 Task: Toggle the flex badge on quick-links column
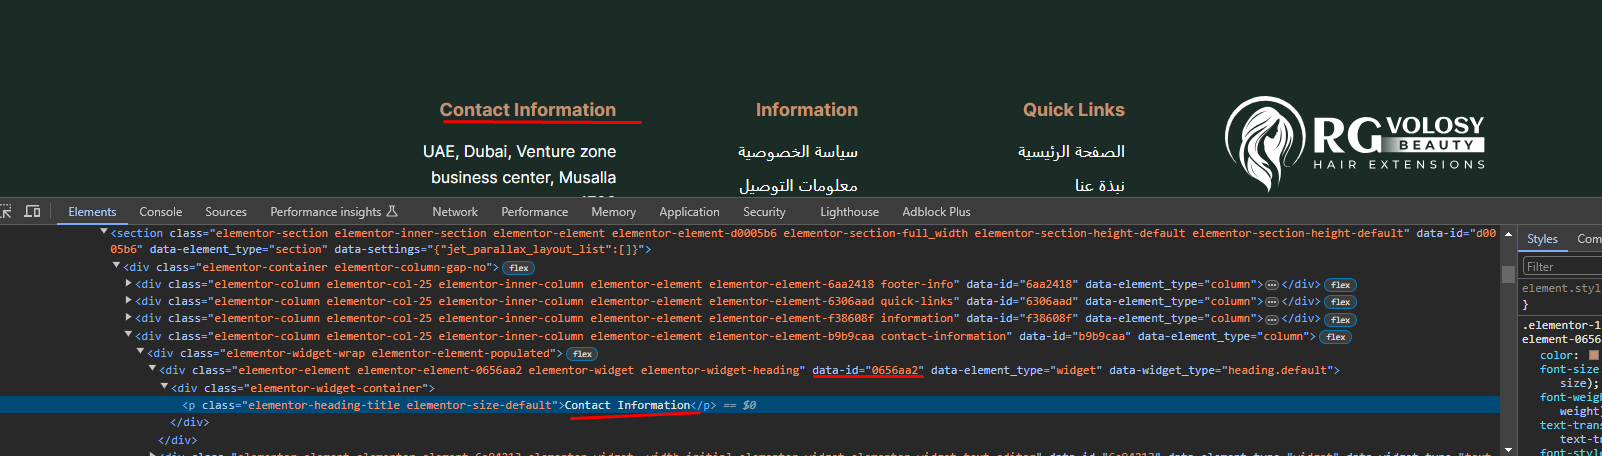pyautogui.click(x=1340, y=302)
